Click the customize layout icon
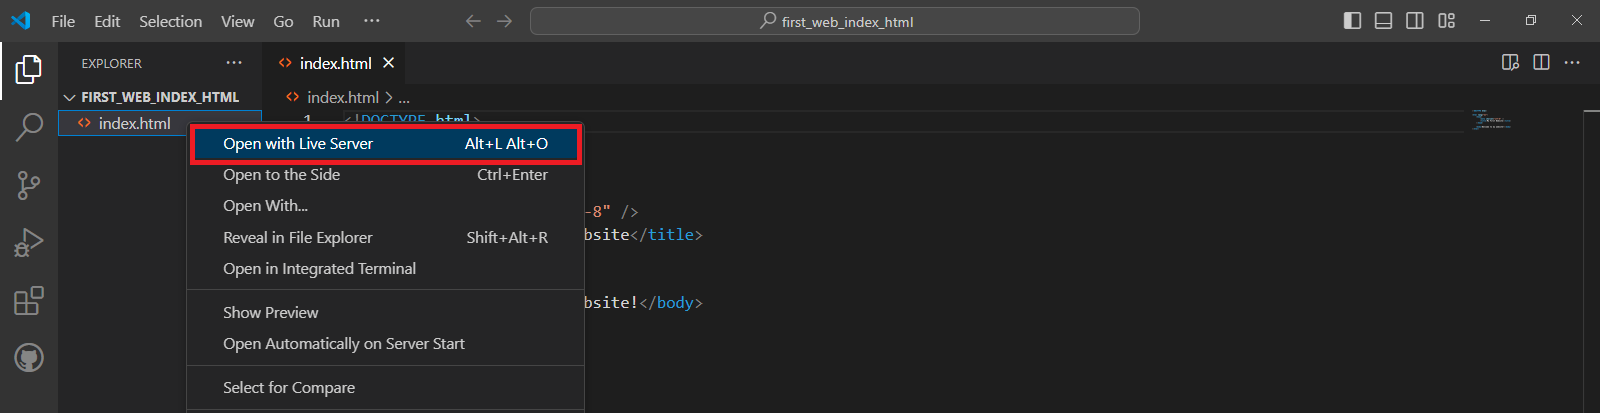Image resolution: width=1600 pixels, height=413 pixels. click(x=1446, y=21)
